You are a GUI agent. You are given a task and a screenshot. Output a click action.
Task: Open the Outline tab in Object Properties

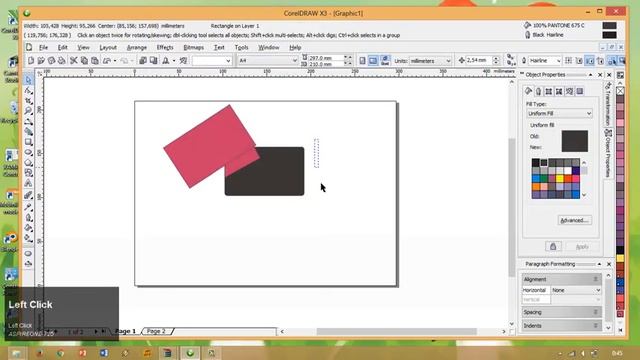538,91
